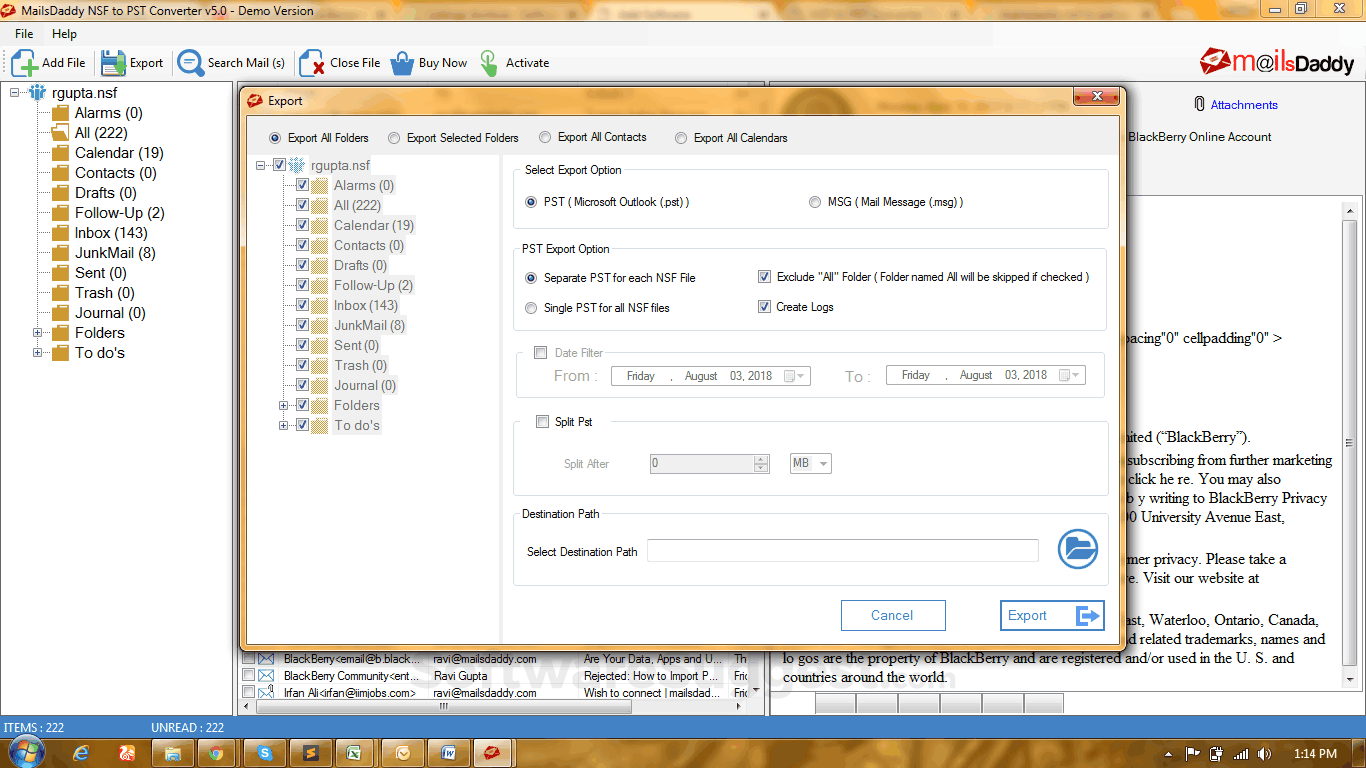Screen dimensions: 1366x768
Task: Click the Buy Now basket icon
Action: point(402,62)
